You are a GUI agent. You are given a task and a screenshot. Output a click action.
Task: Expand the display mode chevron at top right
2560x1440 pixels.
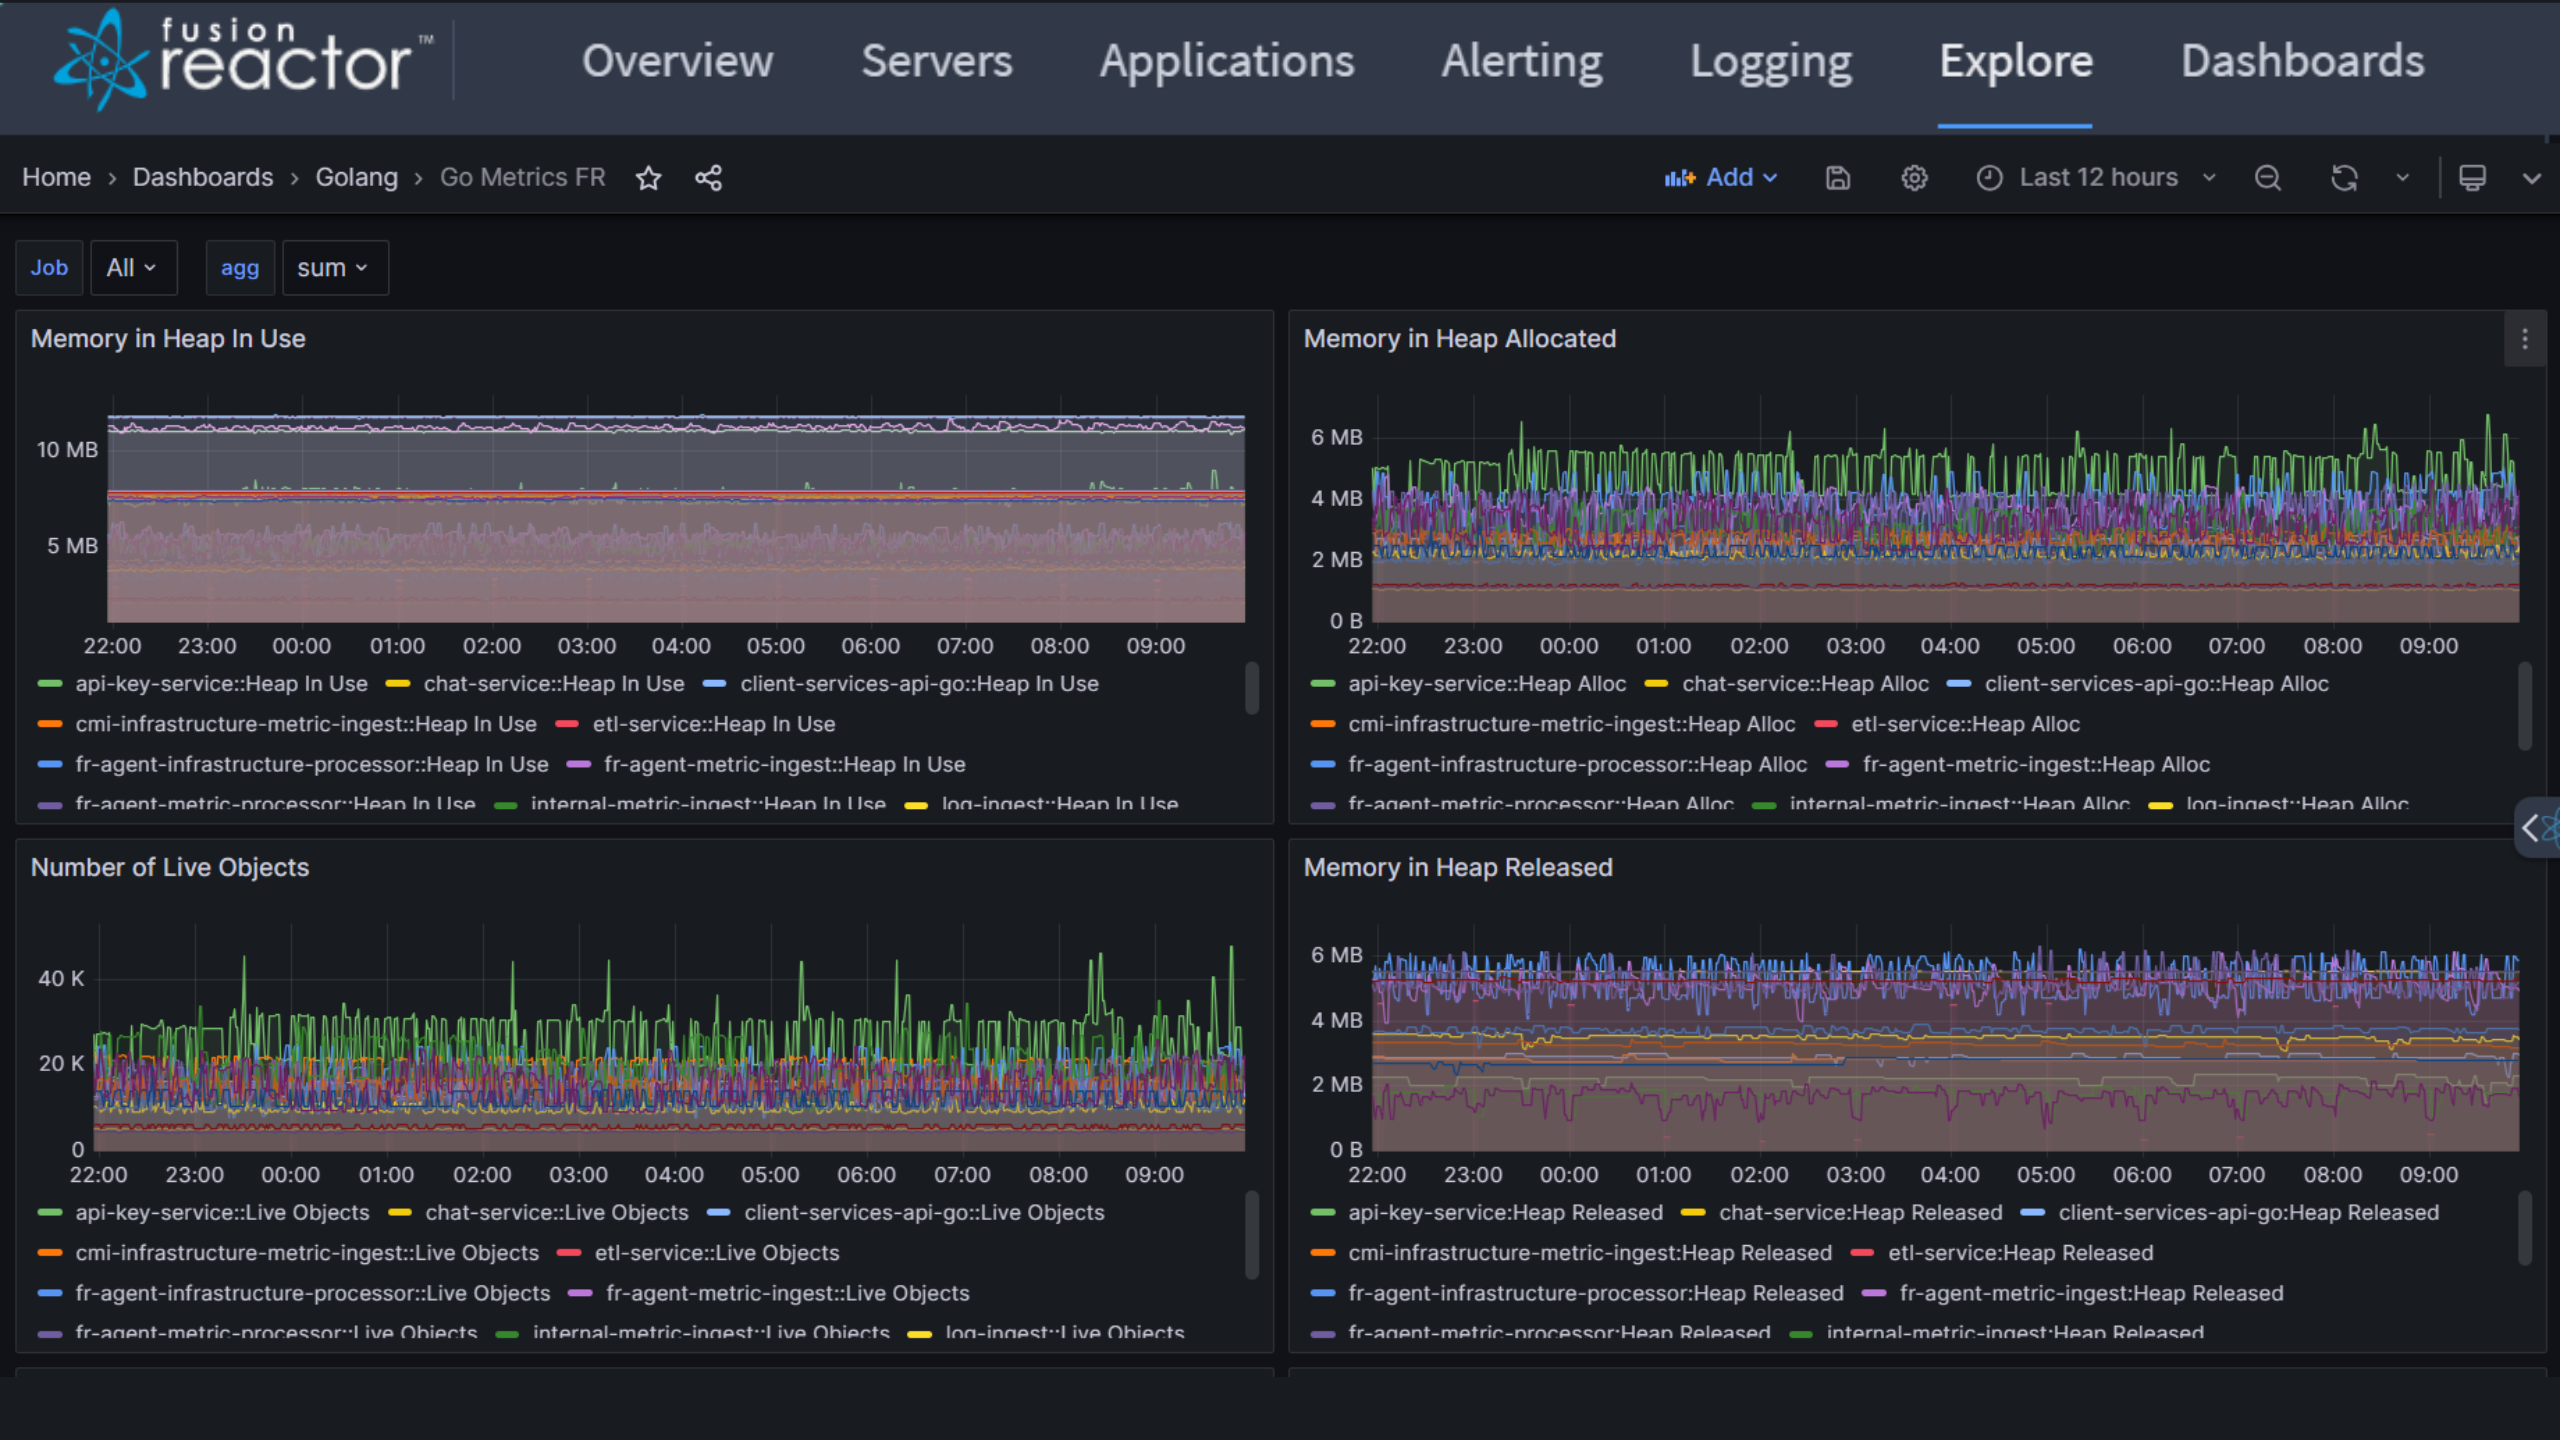tap(2532, 178)
